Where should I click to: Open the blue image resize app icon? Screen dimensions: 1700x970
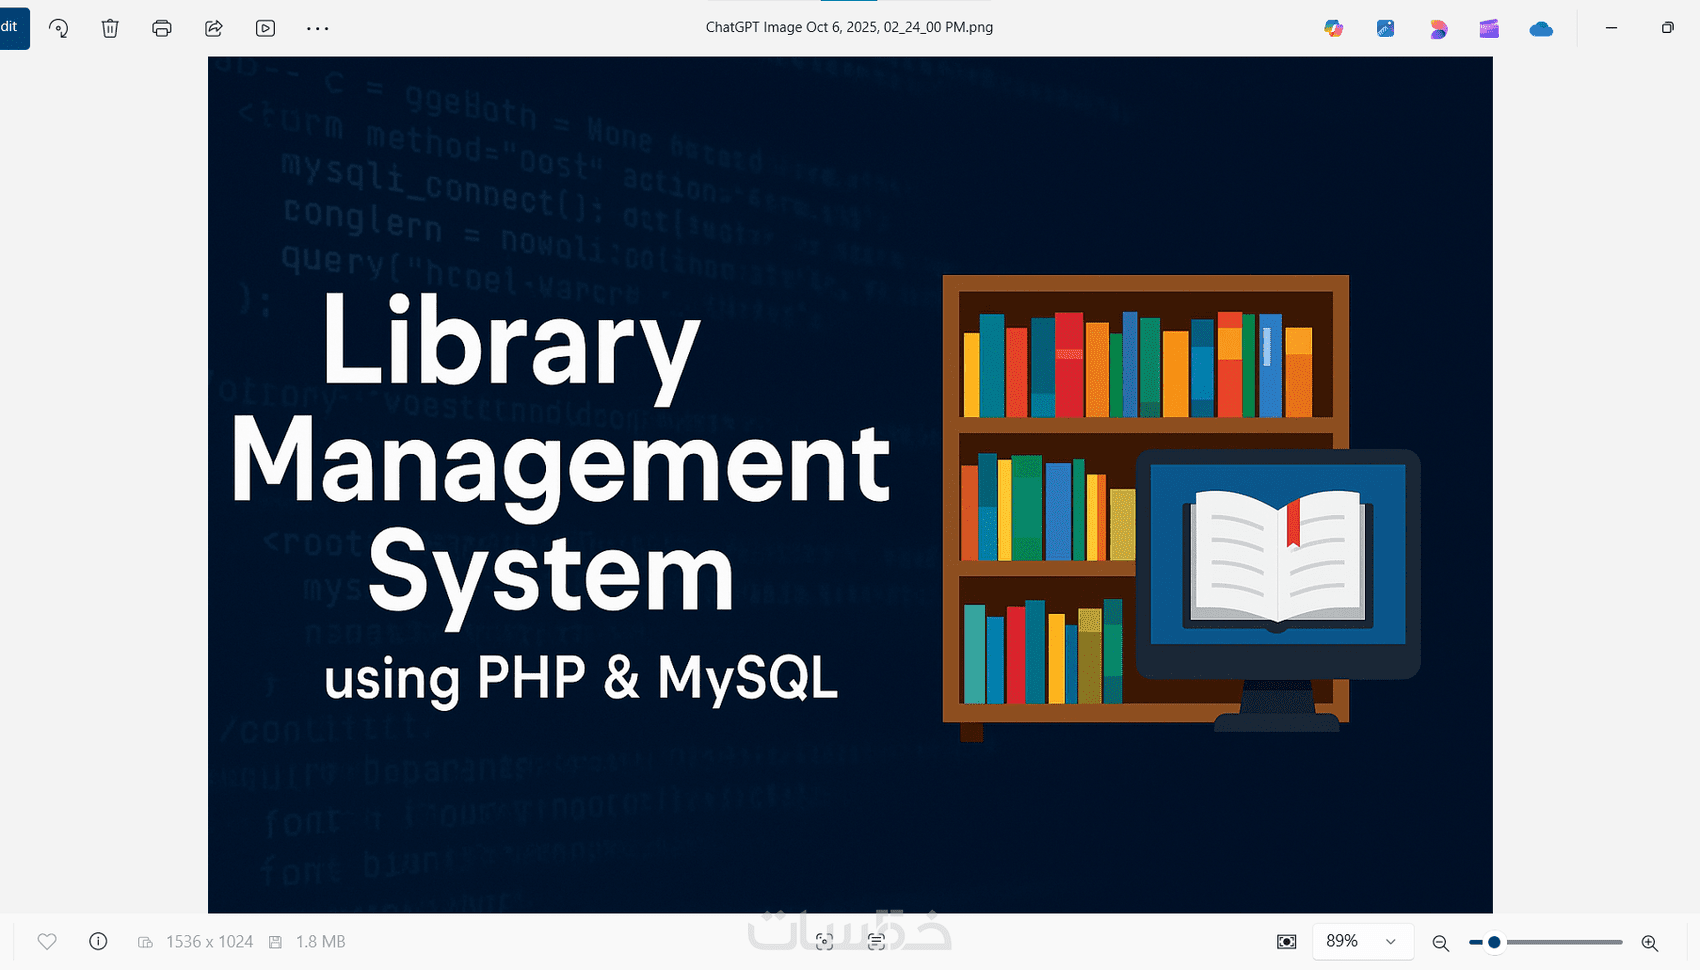1386,28
